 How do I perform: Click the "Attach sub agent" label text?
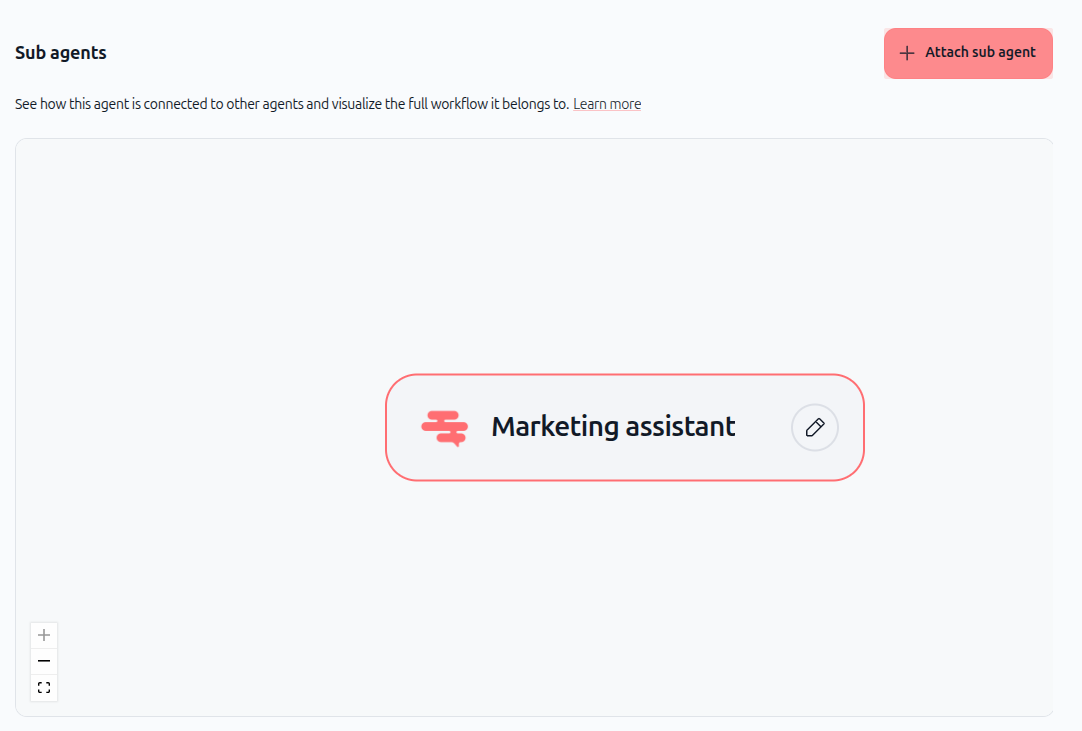(x=980, y=52)
